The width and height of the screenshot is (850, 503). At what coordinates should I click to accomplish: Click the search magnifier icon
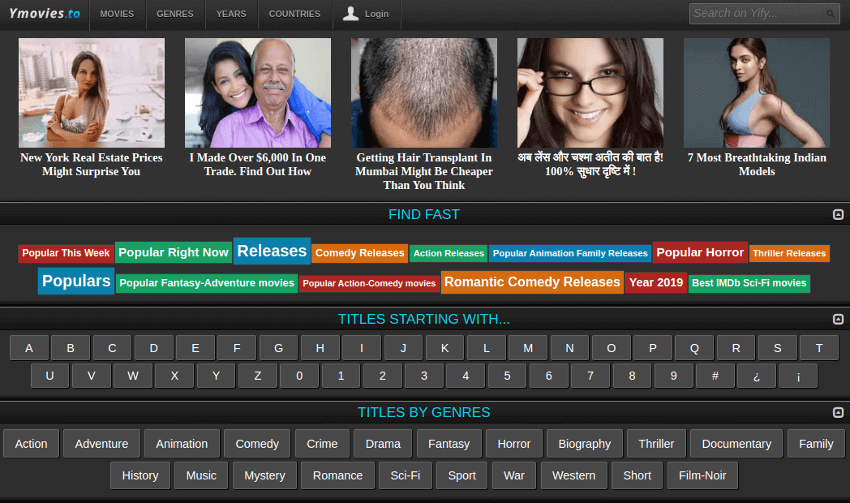[x=830, y=14]
